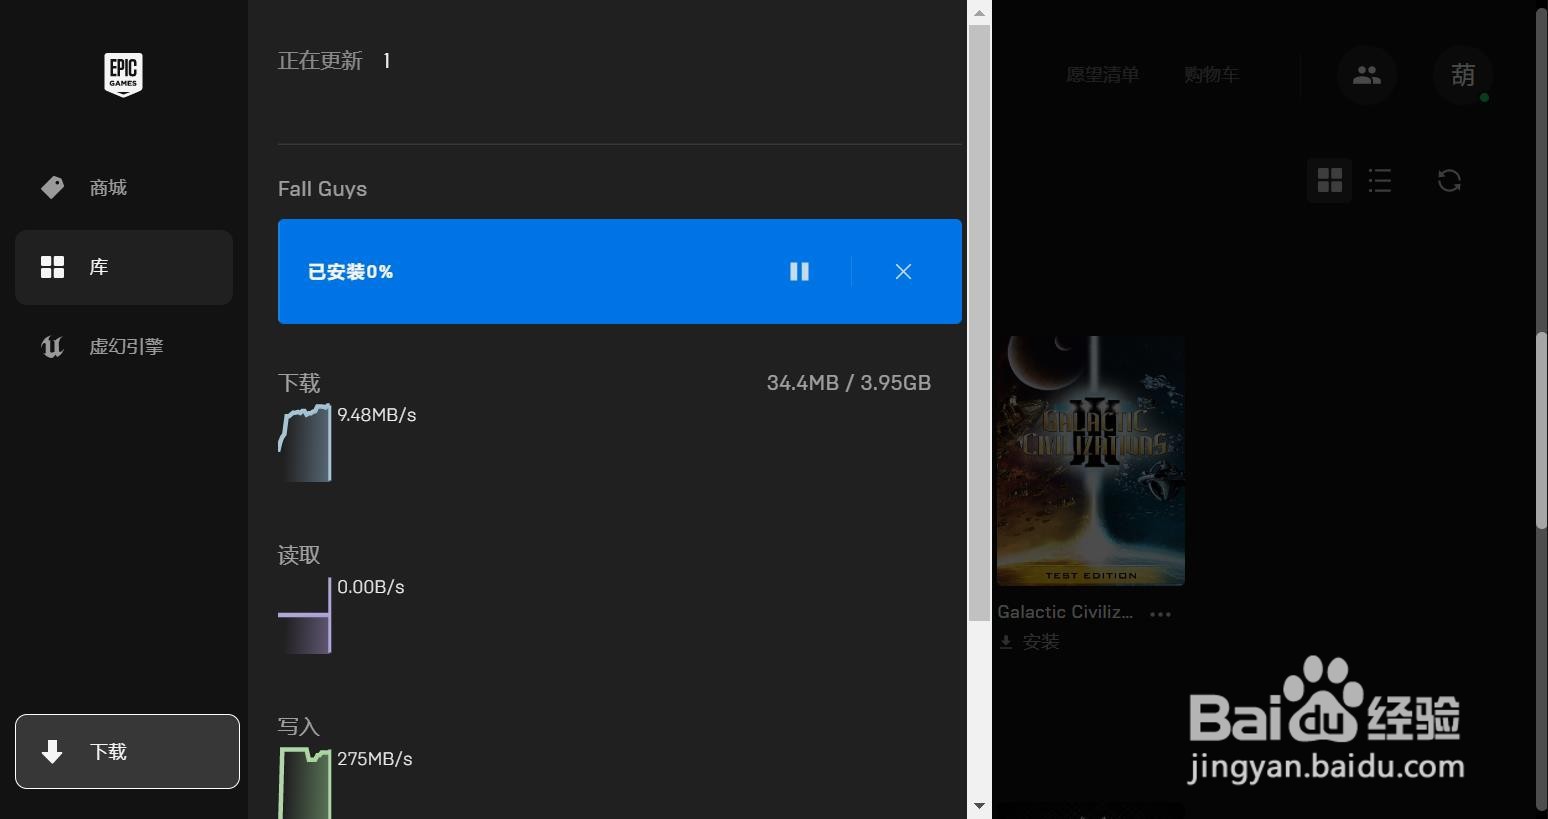Viewport: 1548px width, 819px height.
Task: Click the 下载 speed graph
Action: [x=305, y=443]
